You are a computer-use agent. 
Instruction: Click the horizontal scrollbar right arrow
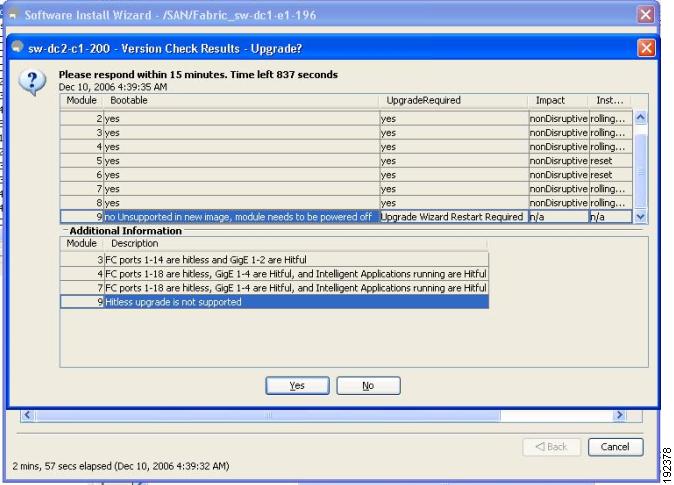pos(619,415)
